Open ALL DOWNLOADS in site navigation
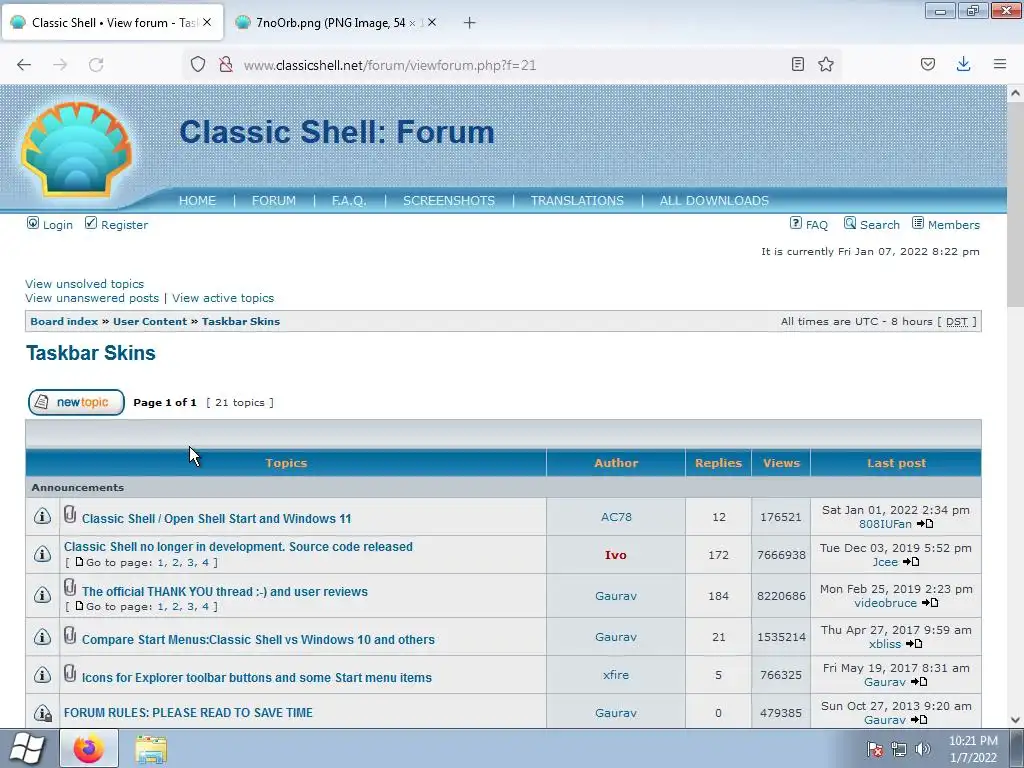 point(714,200)
